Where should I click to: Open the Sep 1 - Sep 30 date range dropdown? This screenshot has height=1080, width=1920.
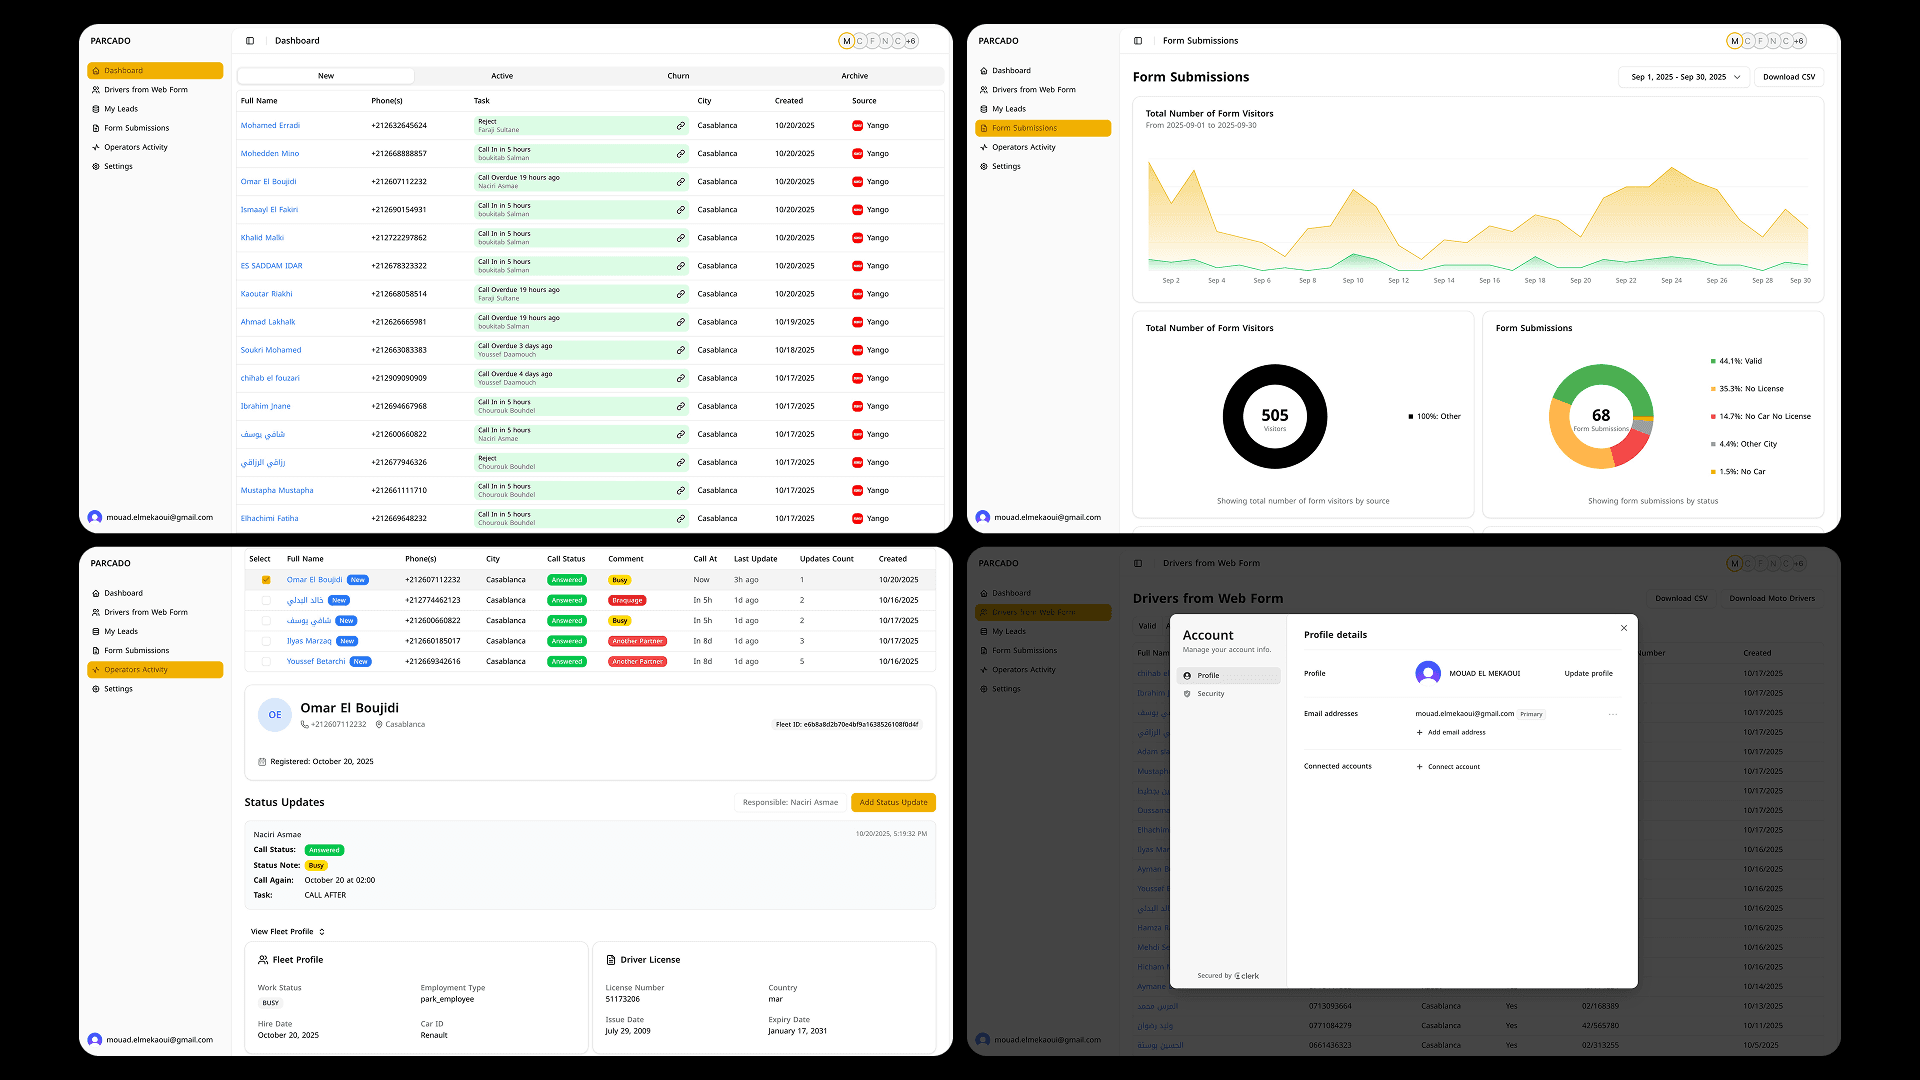(1684, 77)
